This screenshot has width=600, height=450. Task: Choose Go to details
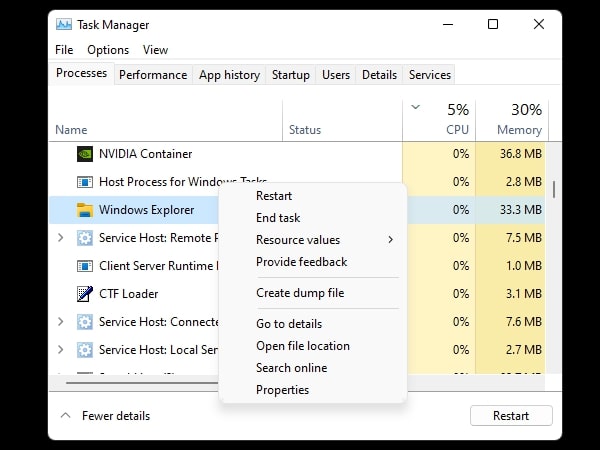coord(289,324)
